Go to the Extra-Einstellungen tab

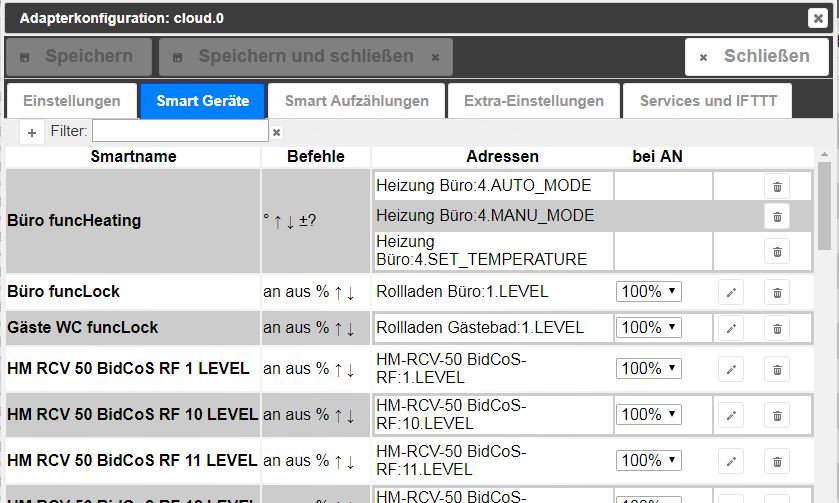coord(534,101)
